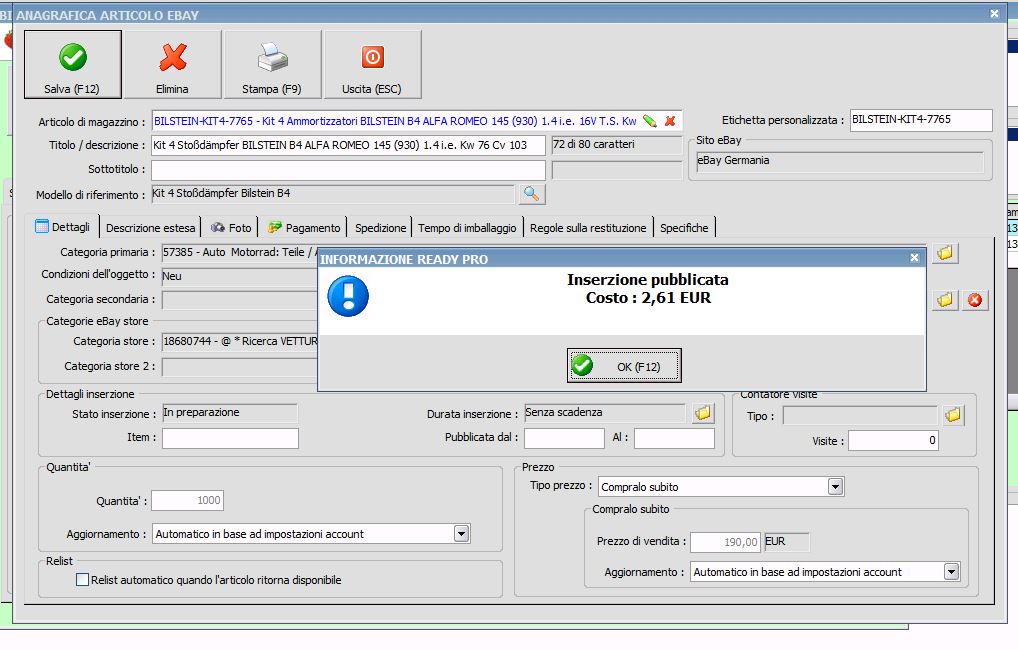1018x650 pixels.
Task: Open folder icon next to Durata inserzione
Action: tap(702, 413)
